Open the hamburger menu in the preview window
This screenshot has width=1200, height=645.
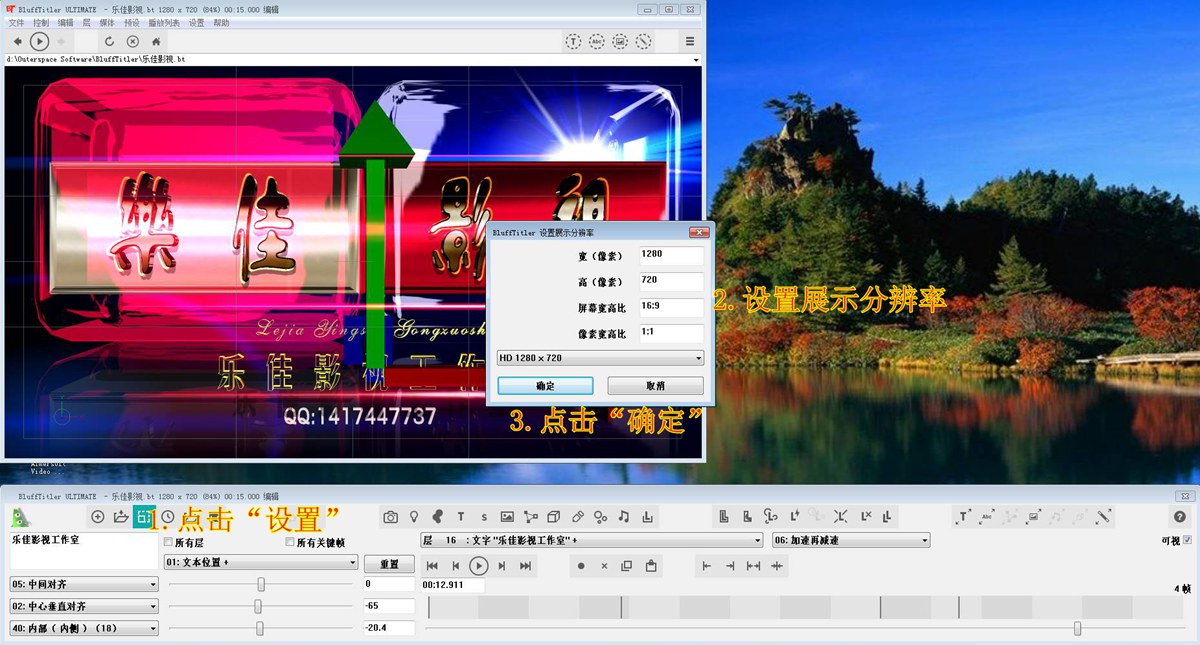click(690, 41)
